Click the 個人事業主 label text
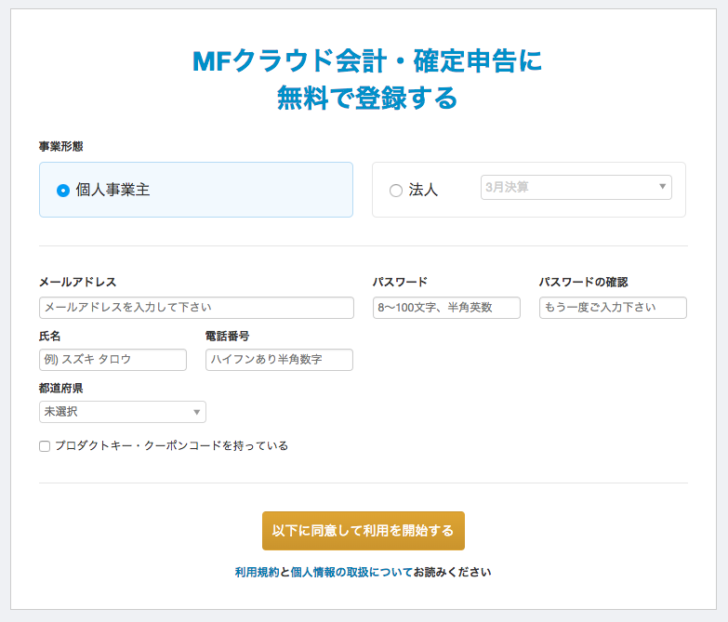Image resolution: width=728 pixels, height=622 pixels. point(113,190)
